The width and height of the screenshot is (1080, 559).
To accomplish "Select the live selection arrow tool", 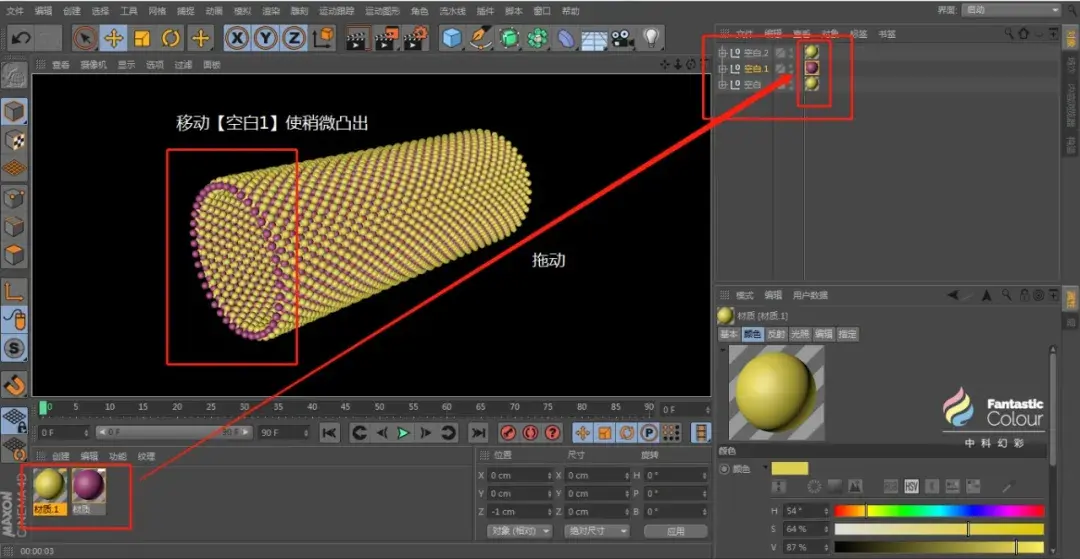I will [x=85, y=38].
